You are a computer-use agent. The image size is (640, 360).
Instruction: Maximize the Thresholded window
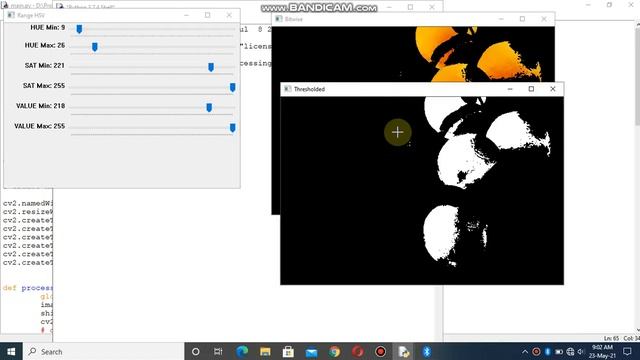(531, 89)
